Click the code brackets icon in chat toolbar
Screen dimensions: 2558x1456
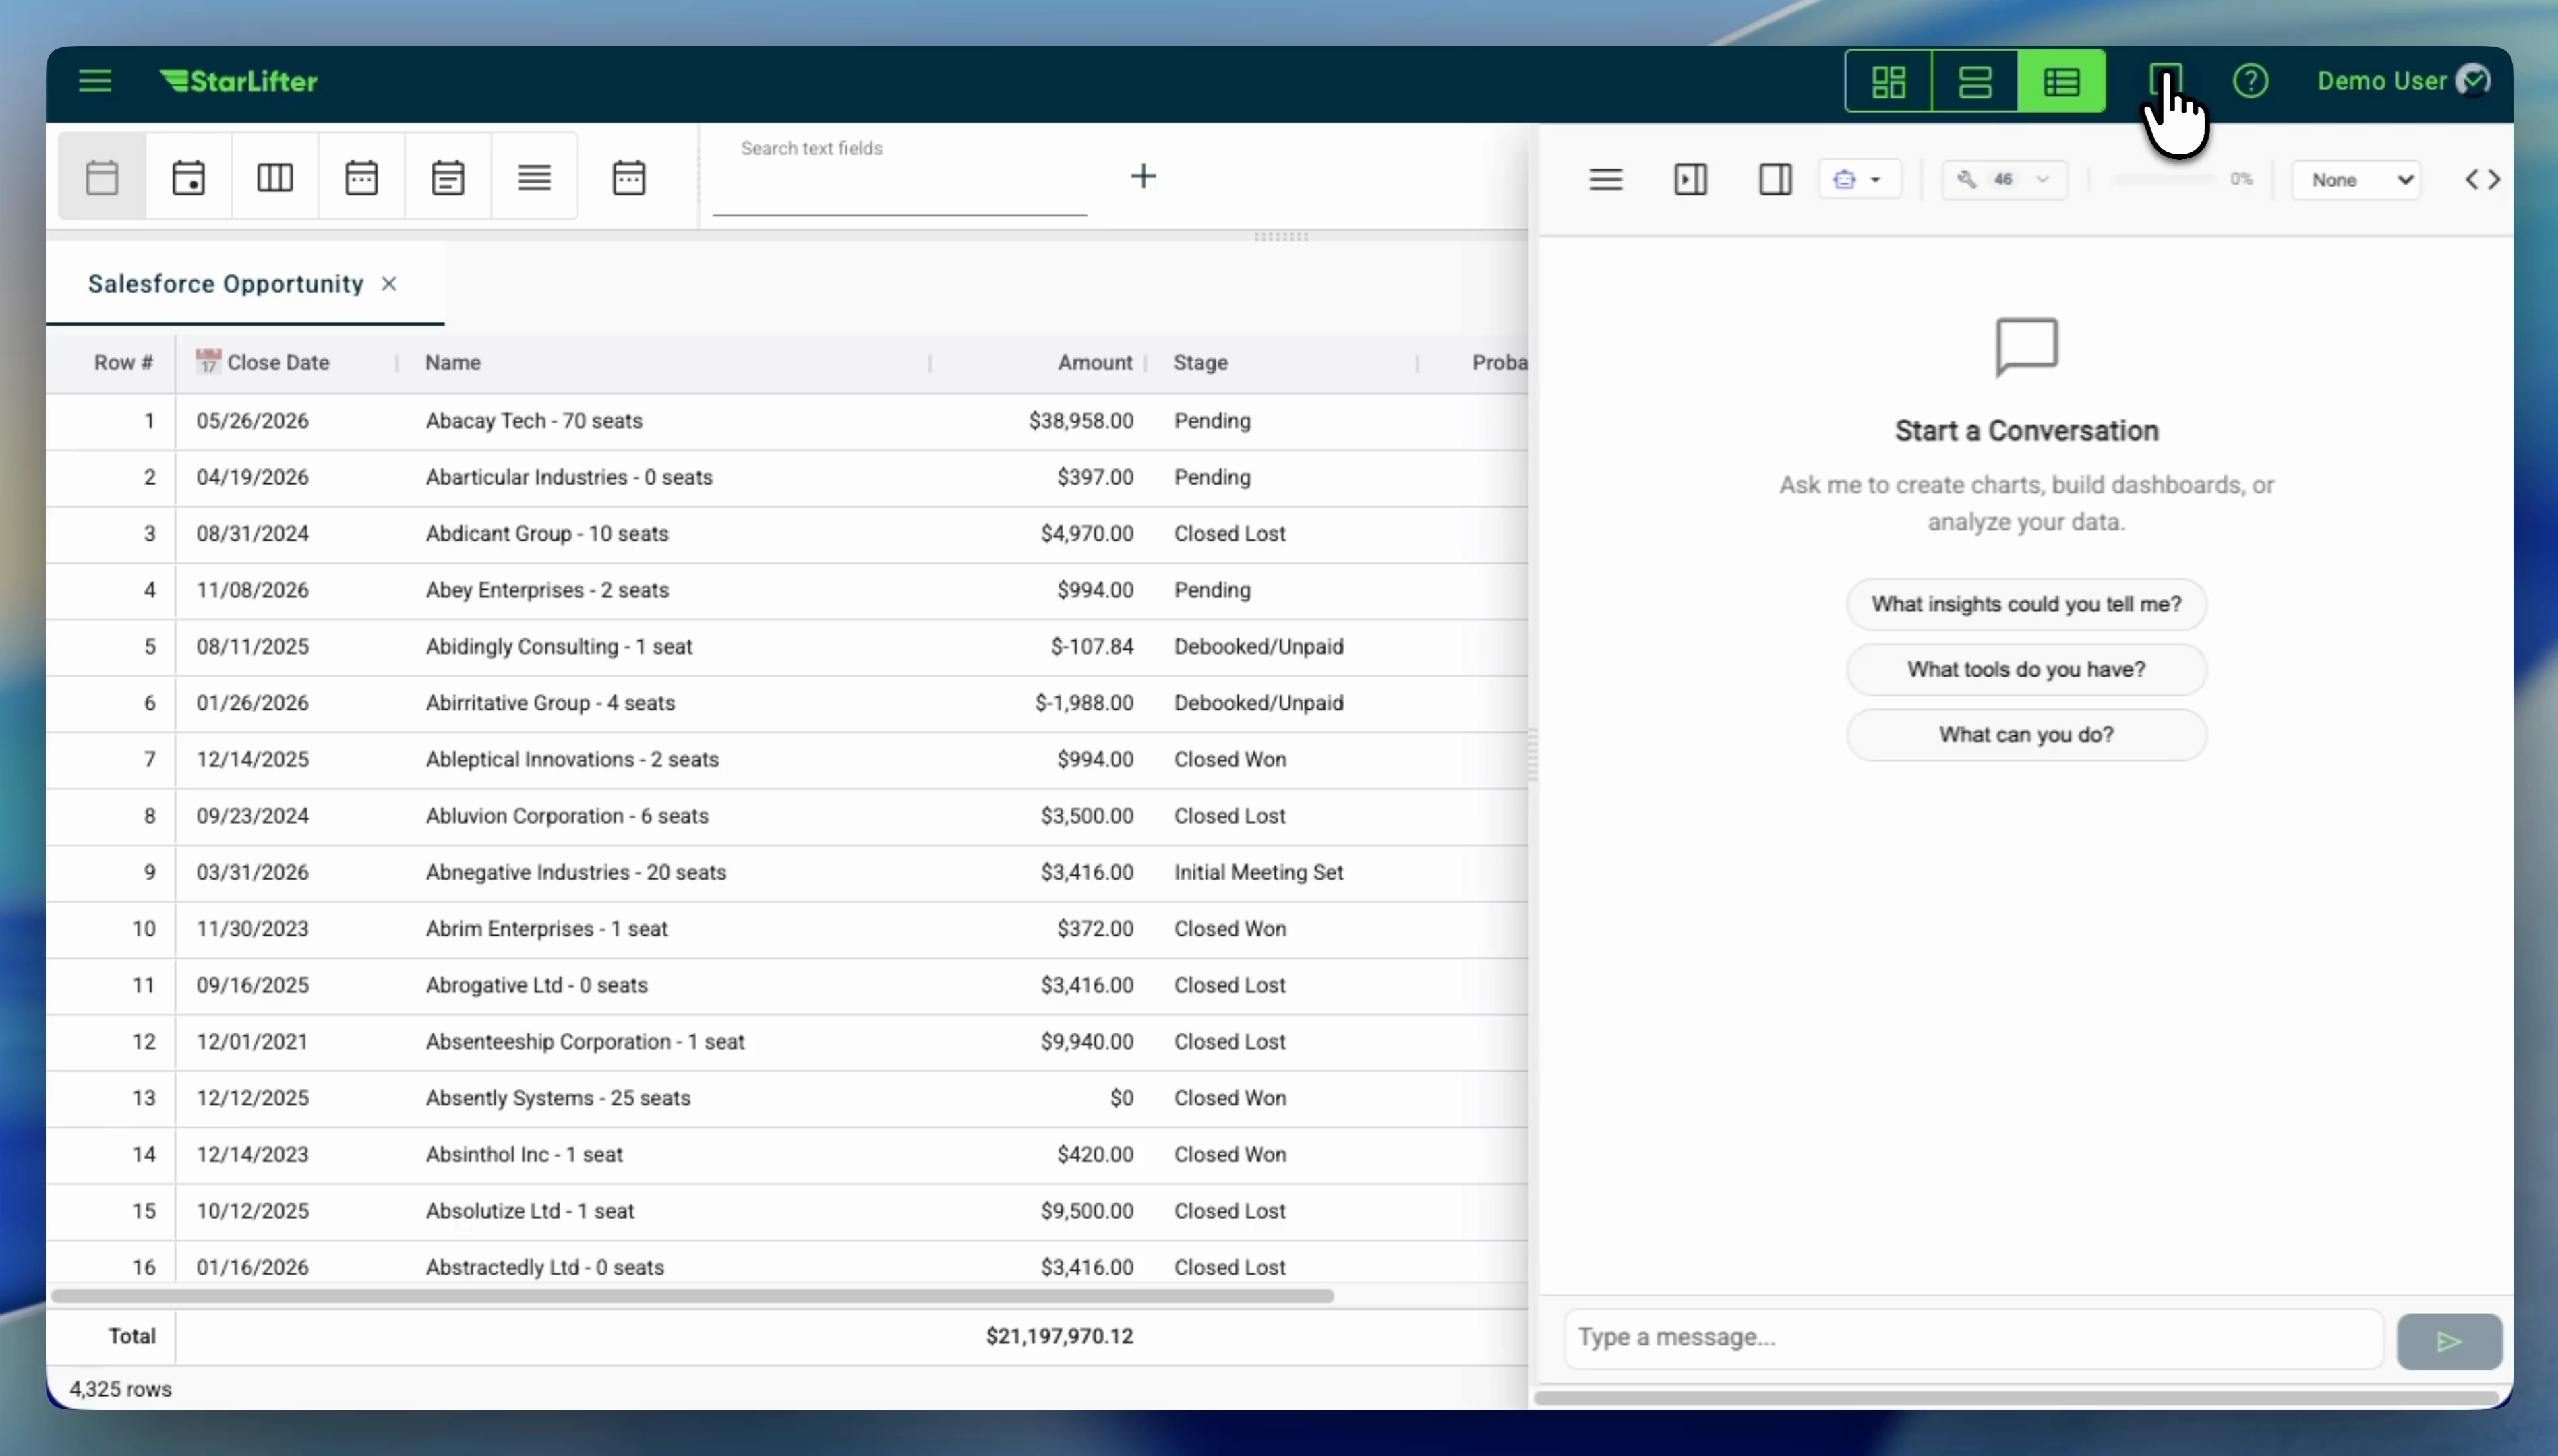tap(2482, 180)
